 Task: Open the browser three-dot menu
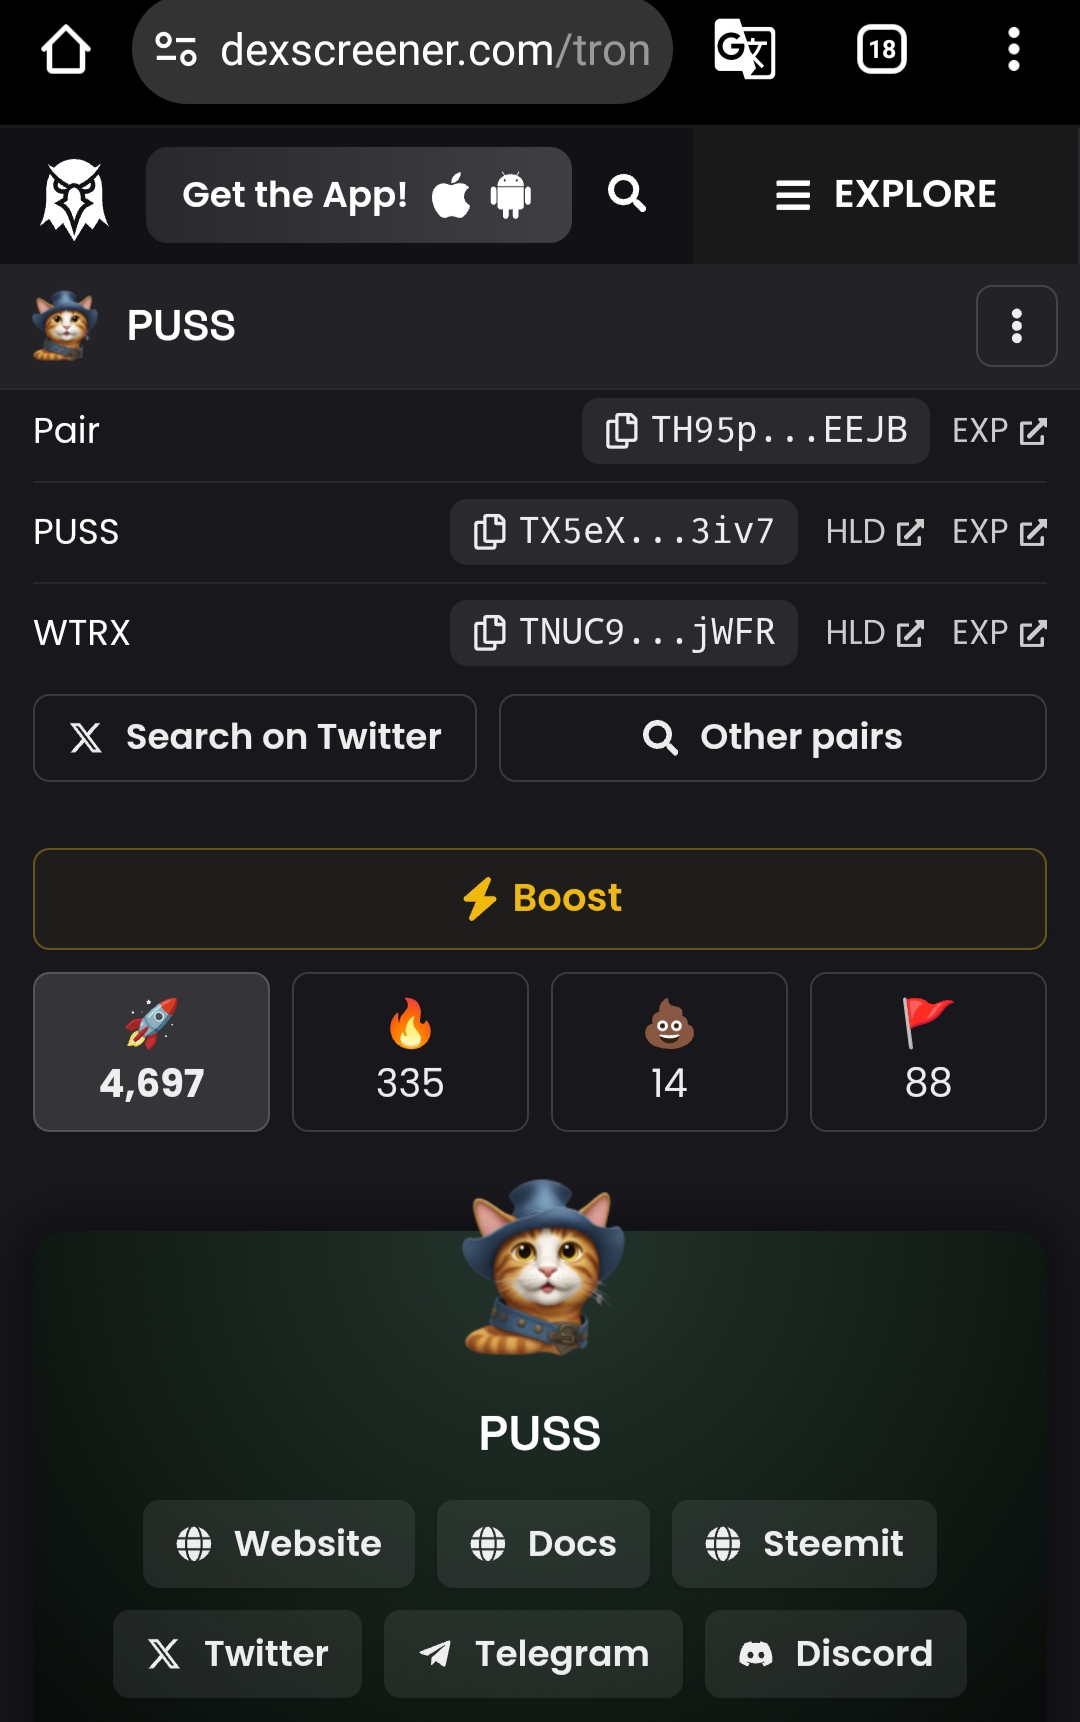(x=1013, y=50)
